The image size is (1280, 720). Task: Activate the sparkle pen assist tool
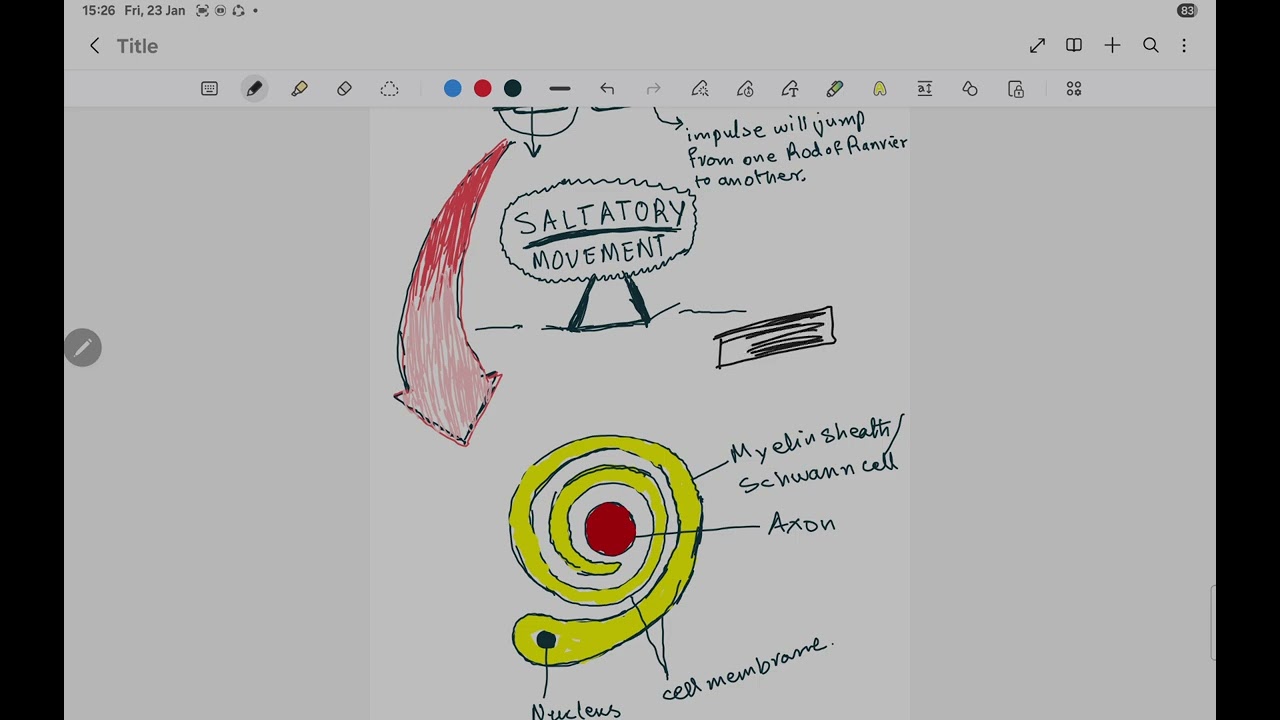click(700, 89)
